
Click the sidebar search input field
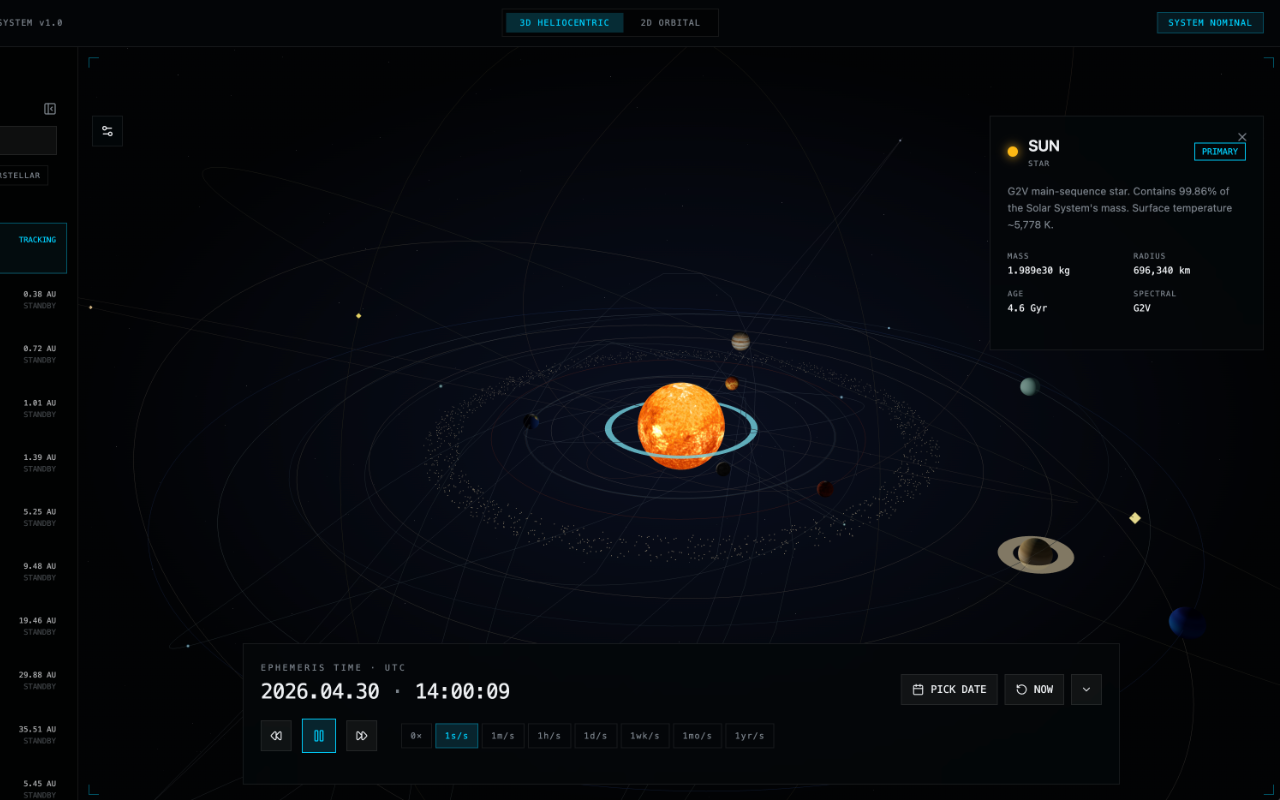point(28,140)
